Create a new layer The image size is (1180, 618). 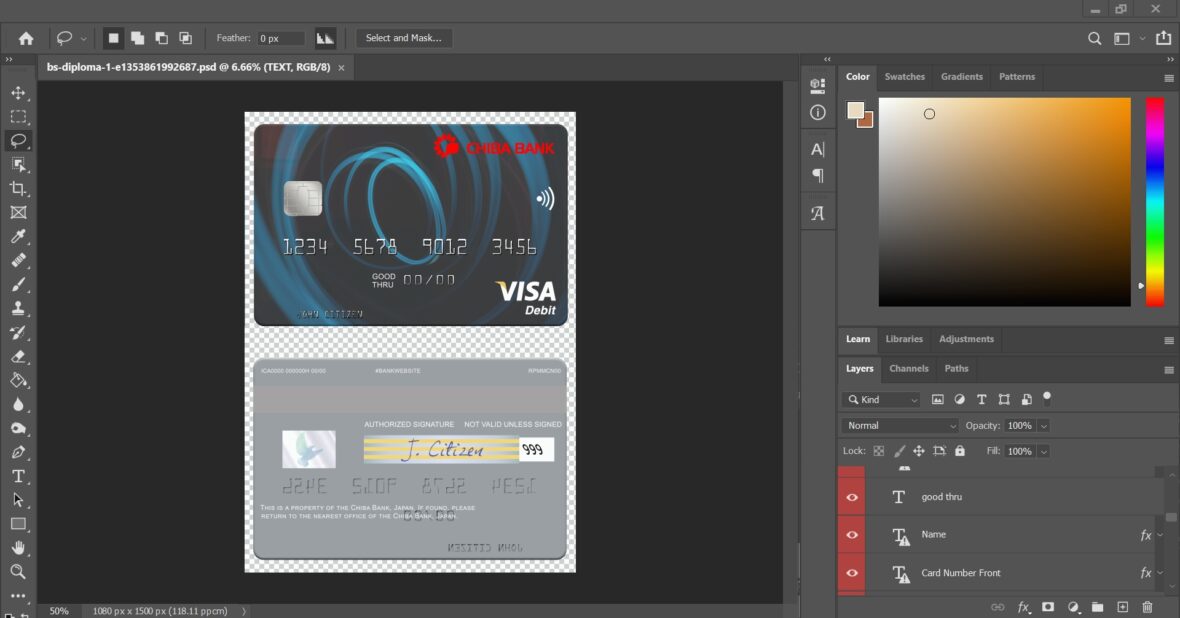click(1122, 607)
